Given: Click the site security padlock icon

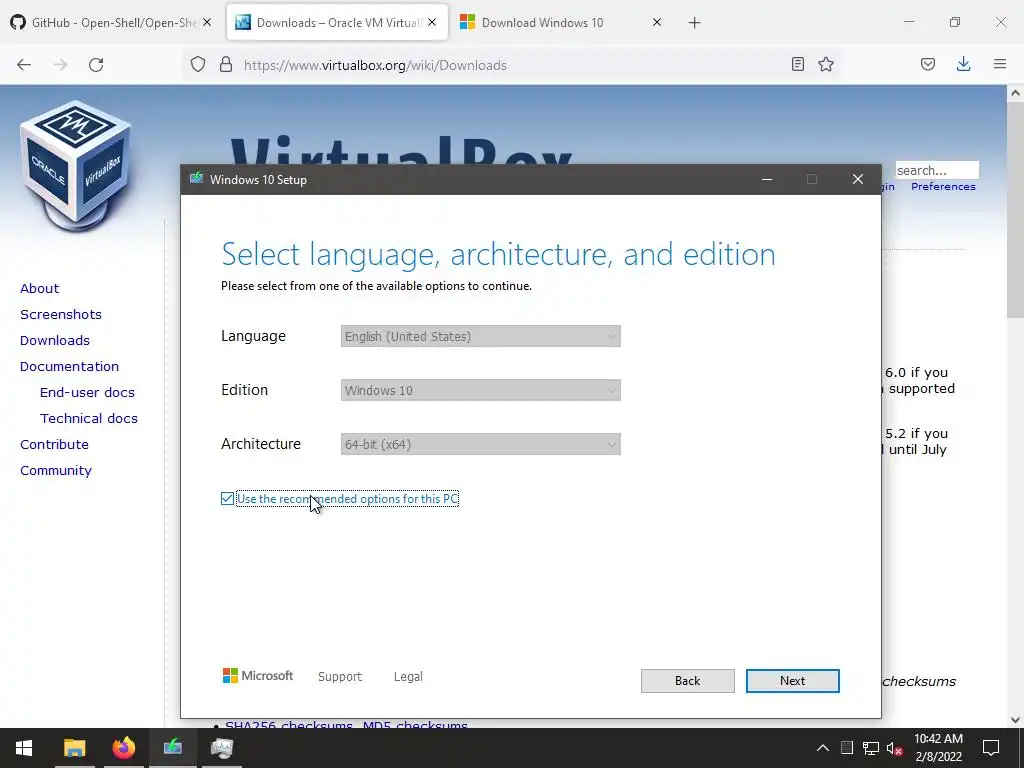Looking at the screenshot, I should coord(226,65).
